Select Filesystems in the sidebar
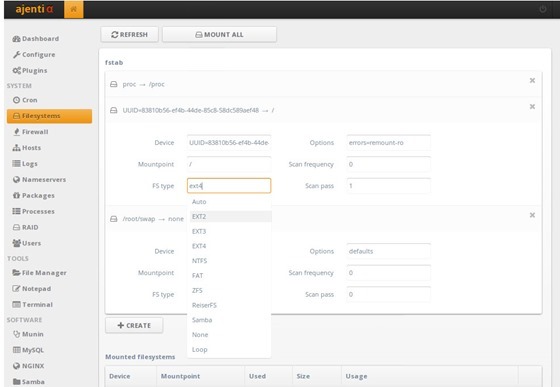The height and width of the screenshot is (387, 560). tap(49, 116)
